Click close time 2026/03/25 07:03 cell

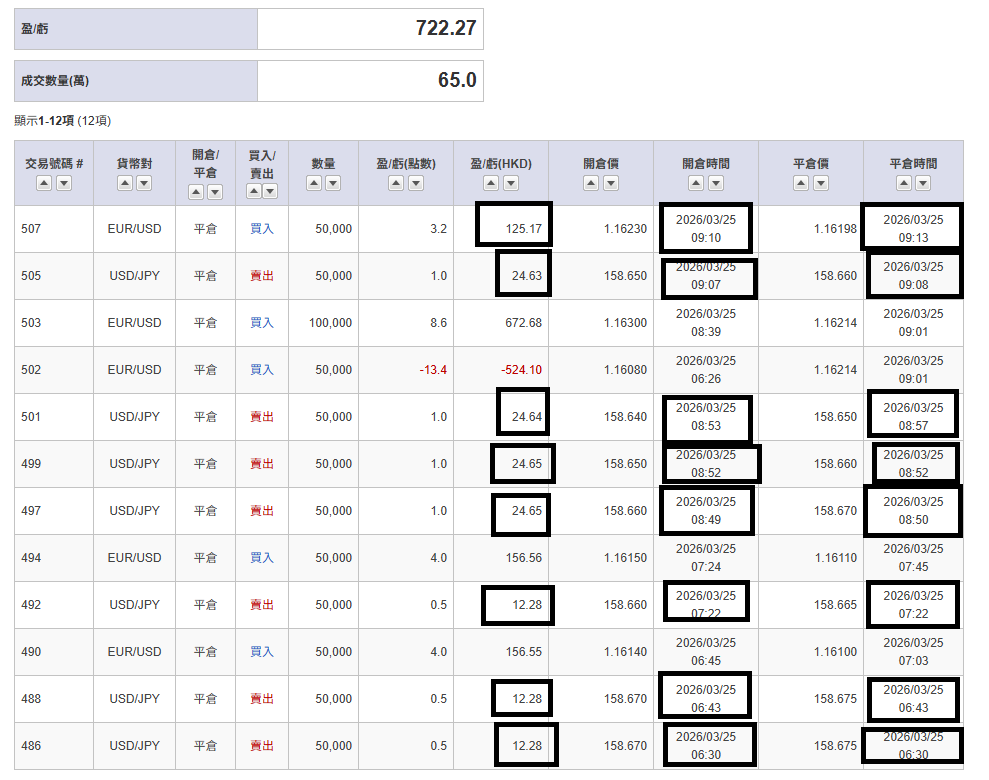pos(913,651)
